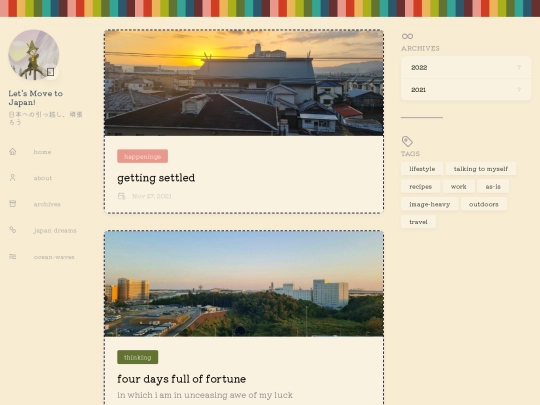
Task: Open the japan dreams link
Action: pos(55,230)
